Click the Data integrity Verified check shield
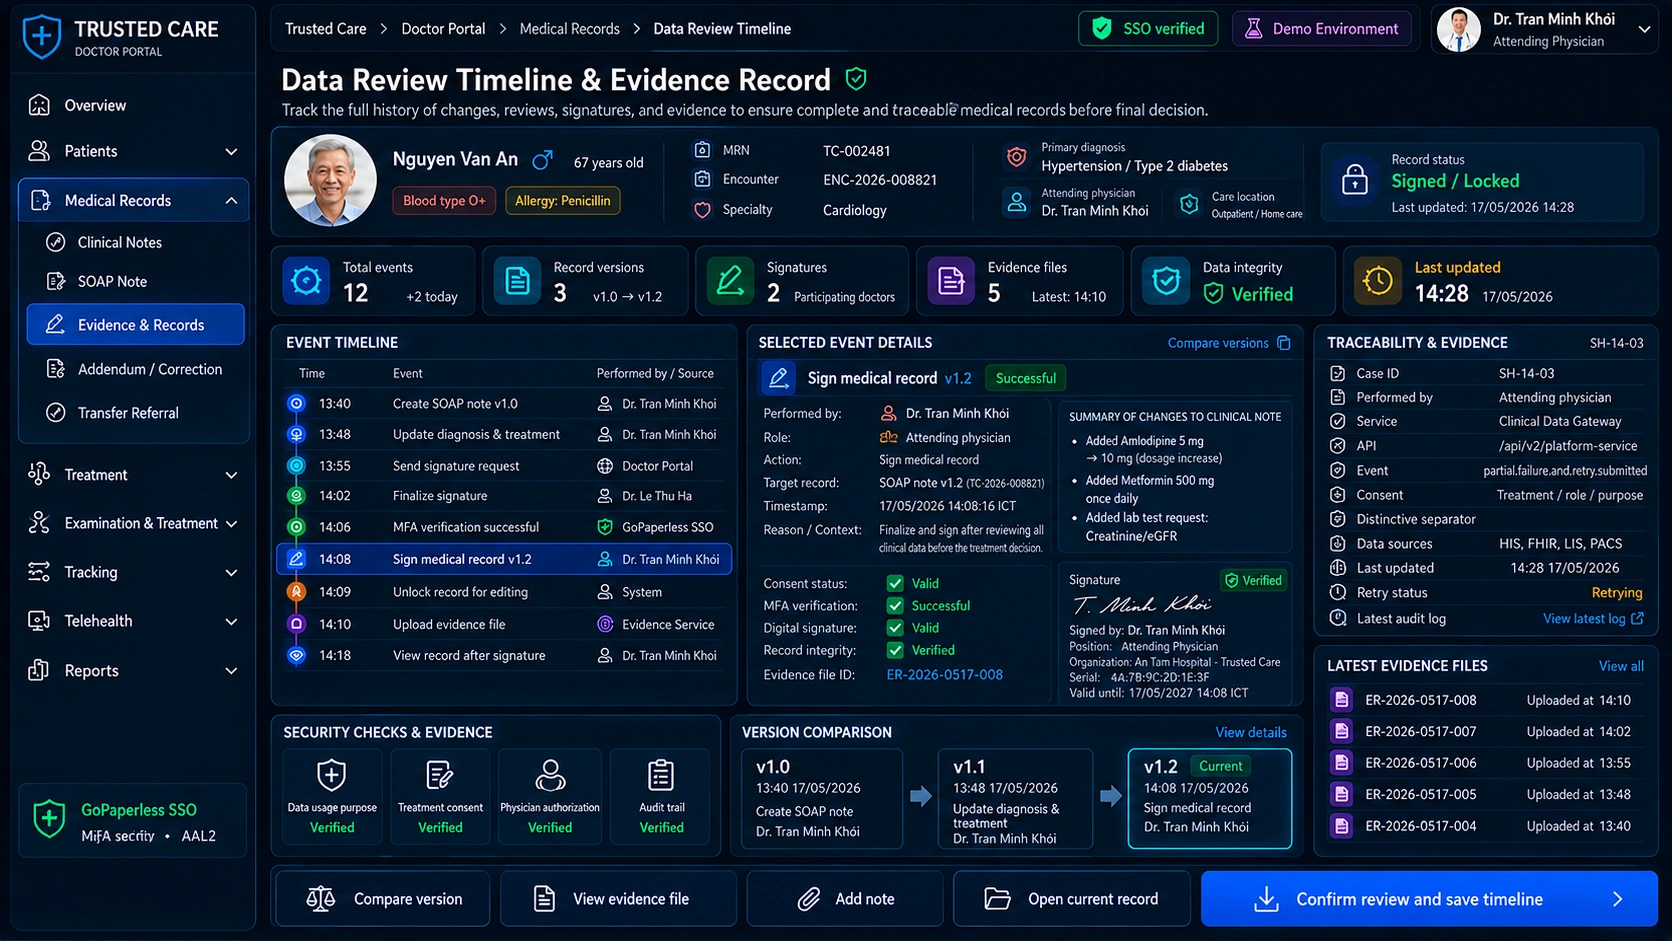 [1213, 294]
